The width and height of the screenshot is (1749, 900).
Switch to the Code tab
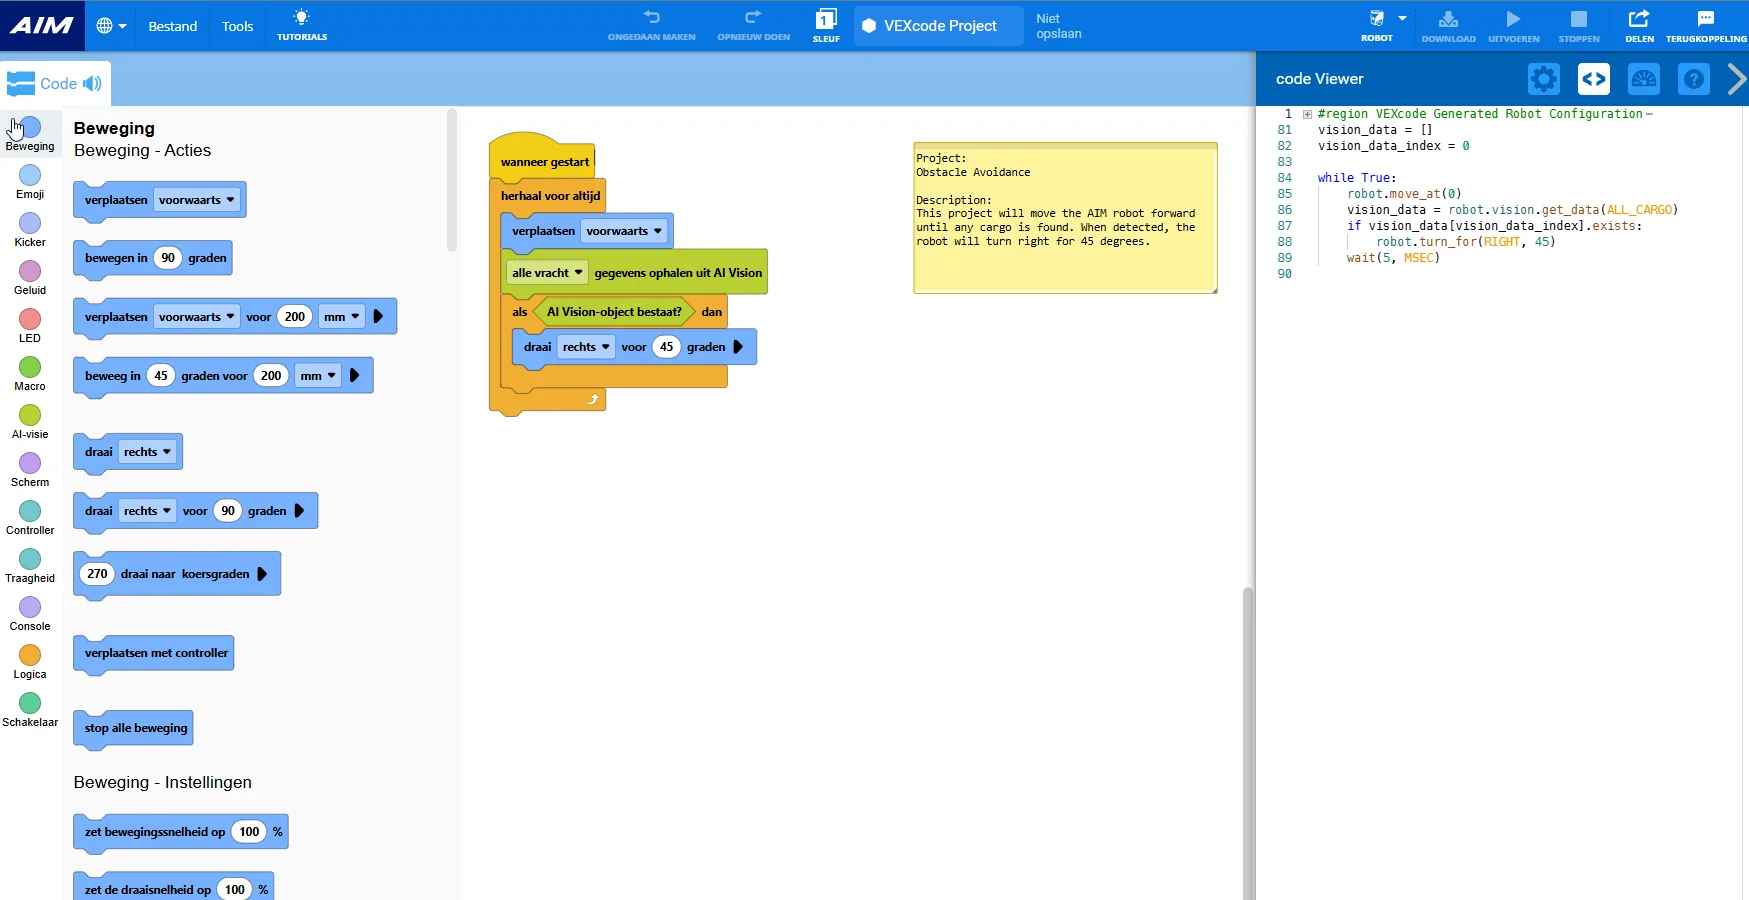tap(55, 84)
